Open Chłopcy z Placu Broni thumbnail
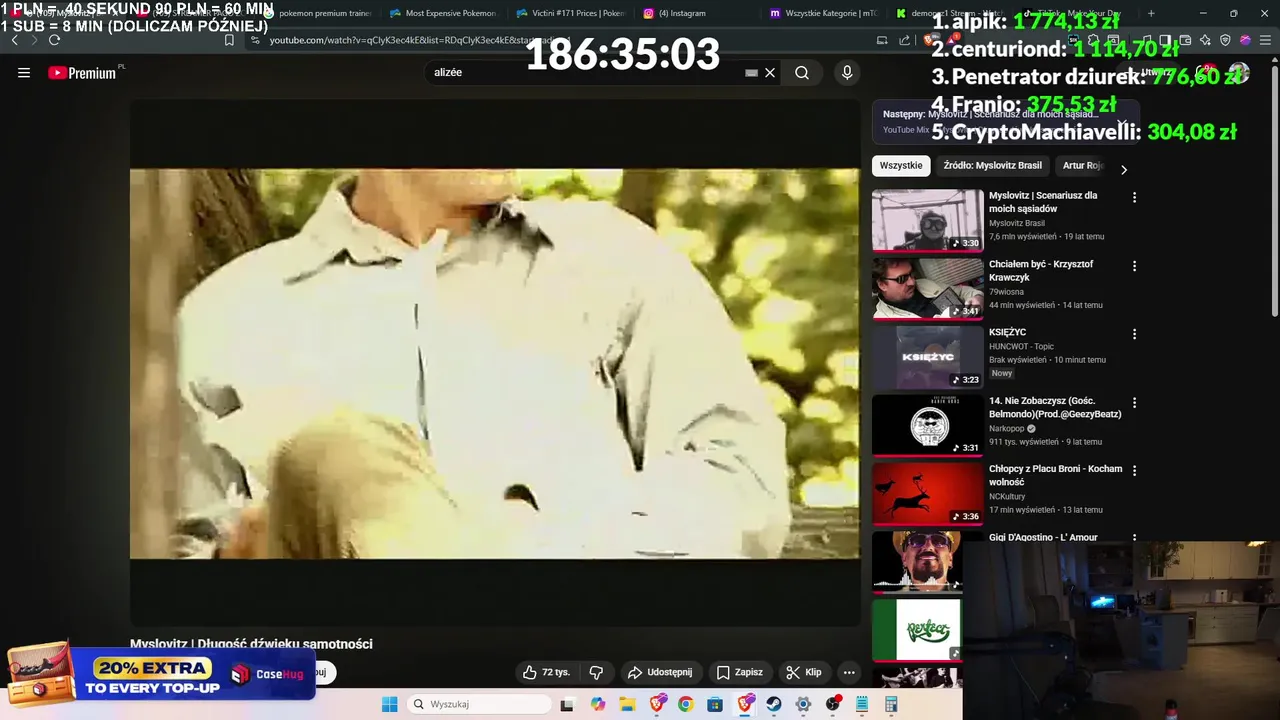Image resolution: width=1280 pixels, height=720 pixels. [x=928, y=493]
